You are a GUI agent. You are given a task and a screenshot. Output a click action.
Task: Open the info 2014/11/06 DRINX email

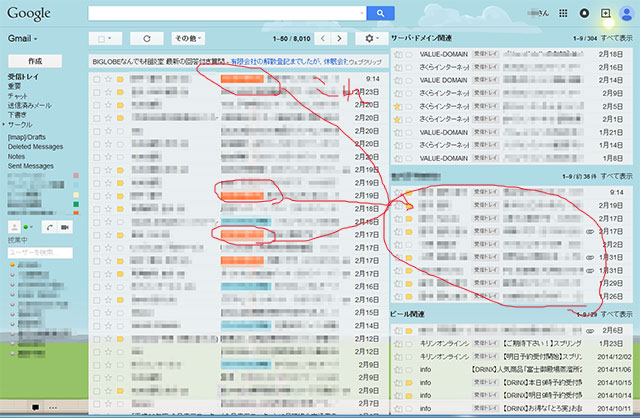coord(512,369)
